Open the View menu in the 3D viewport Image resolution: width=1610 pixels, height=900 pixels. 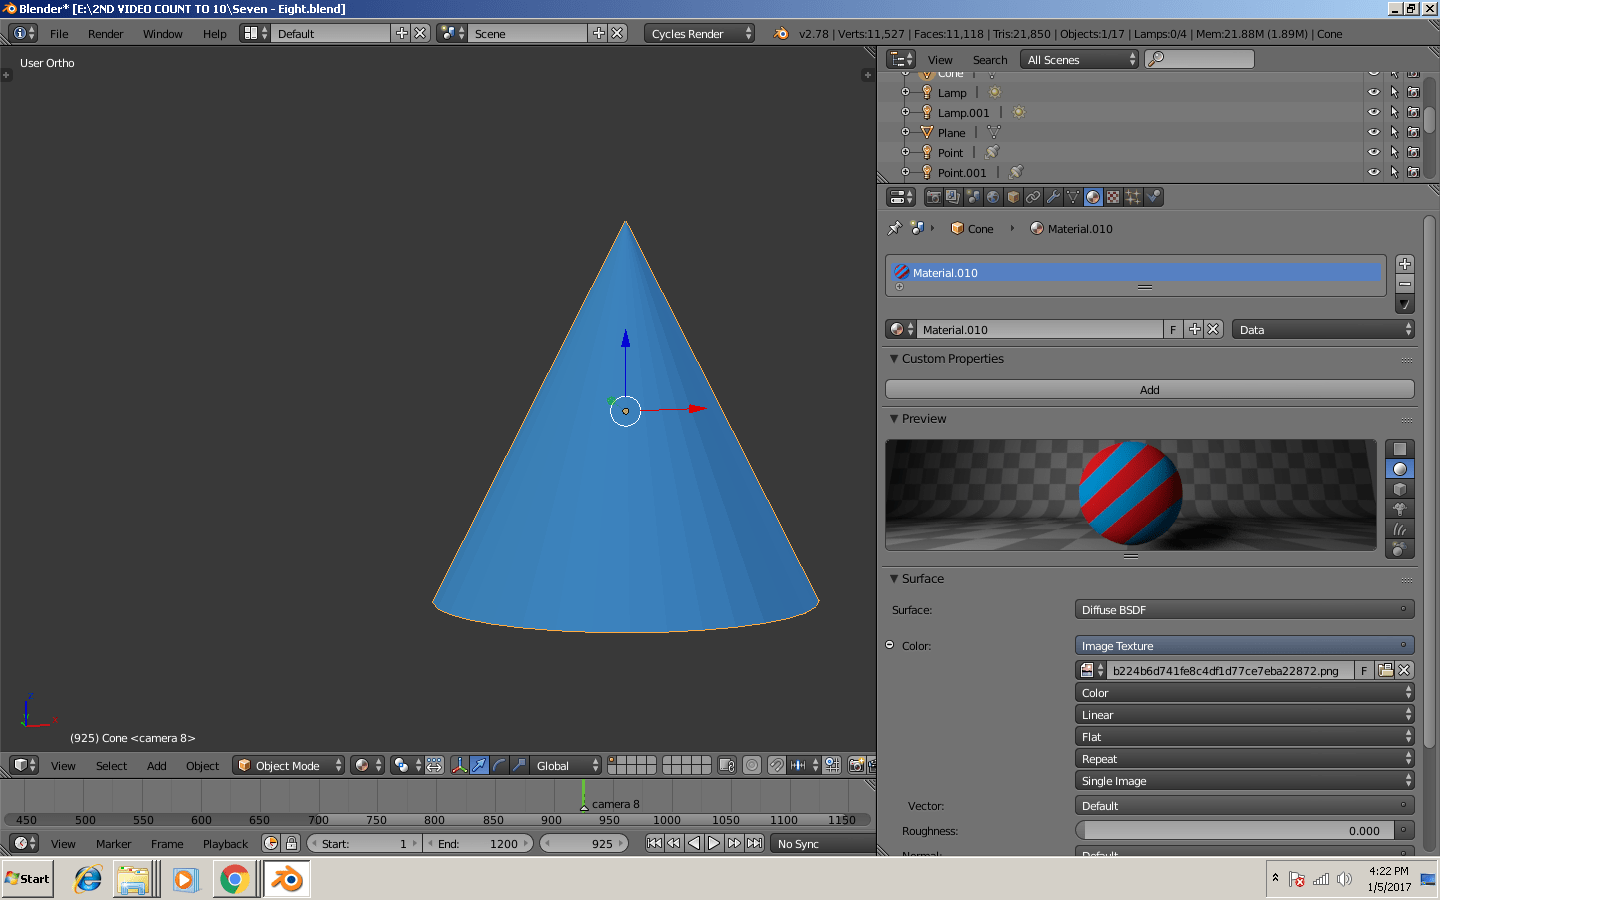[x=63, y=765]
